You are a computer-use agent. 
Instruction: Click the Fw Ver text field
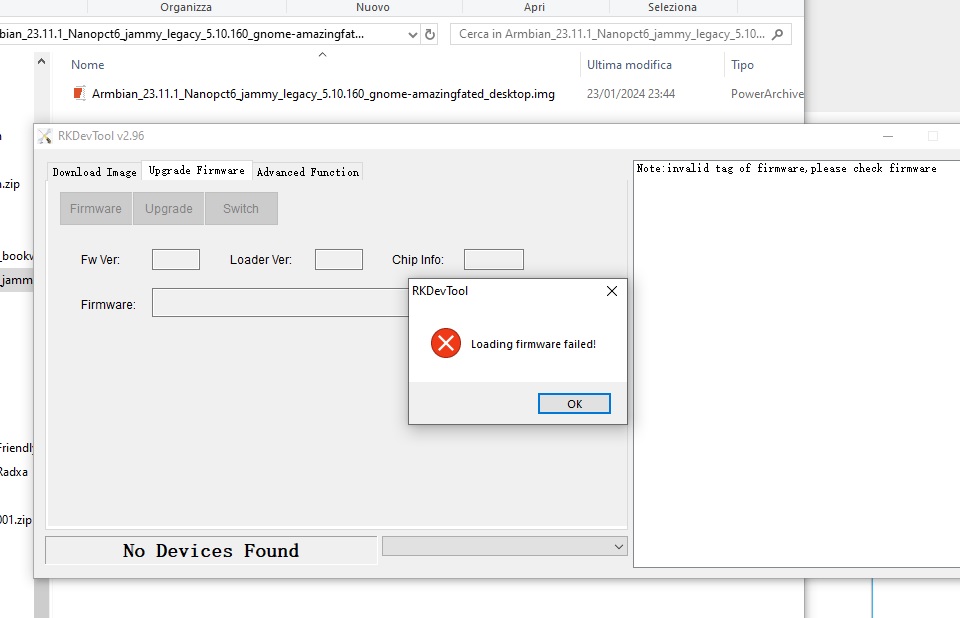tap(176, 260)
